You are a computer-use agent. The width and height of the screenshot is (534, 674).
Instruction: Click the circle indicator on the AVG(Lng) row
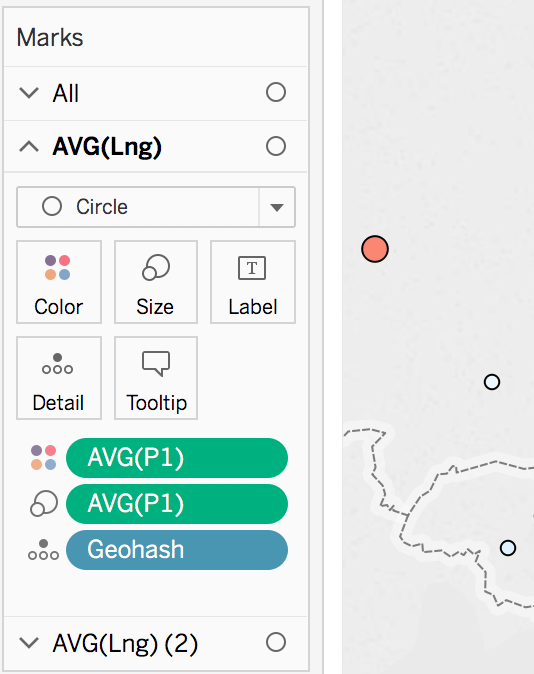pyautogui.click(x=276, y=146)
